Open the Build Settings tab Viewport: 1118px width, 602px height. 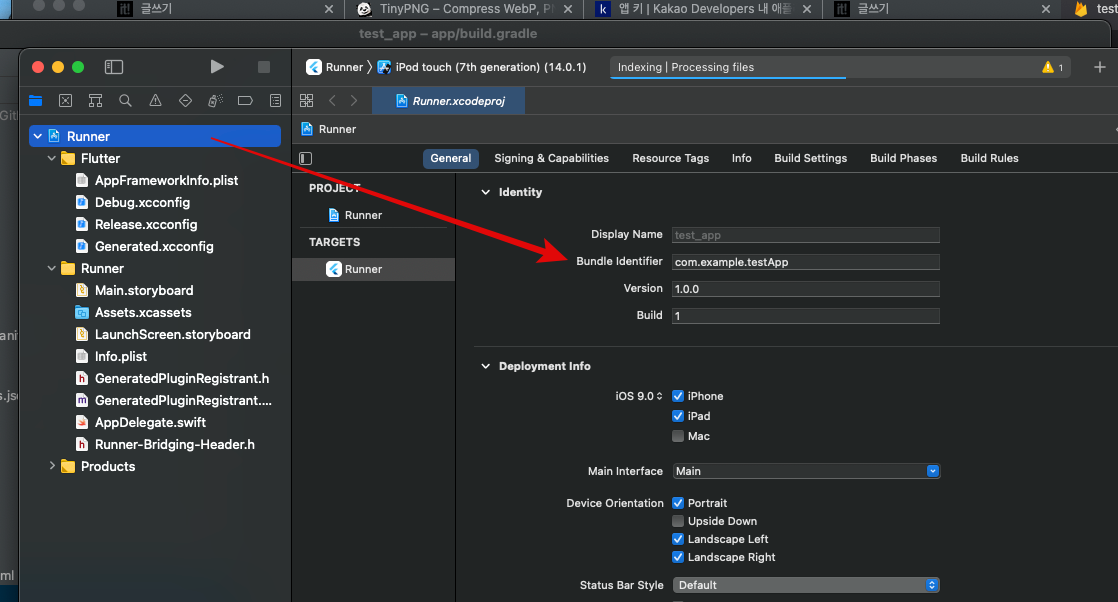[x=811, y=158]
